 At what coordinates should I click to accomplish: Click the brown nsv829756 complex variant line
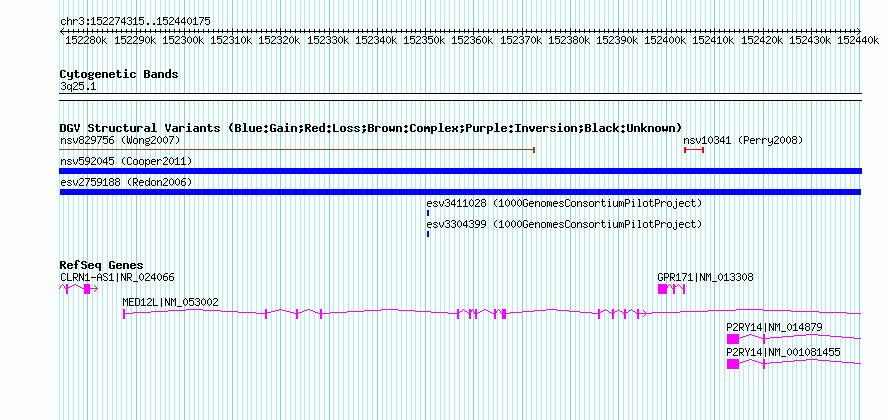[x=297, y=150]
